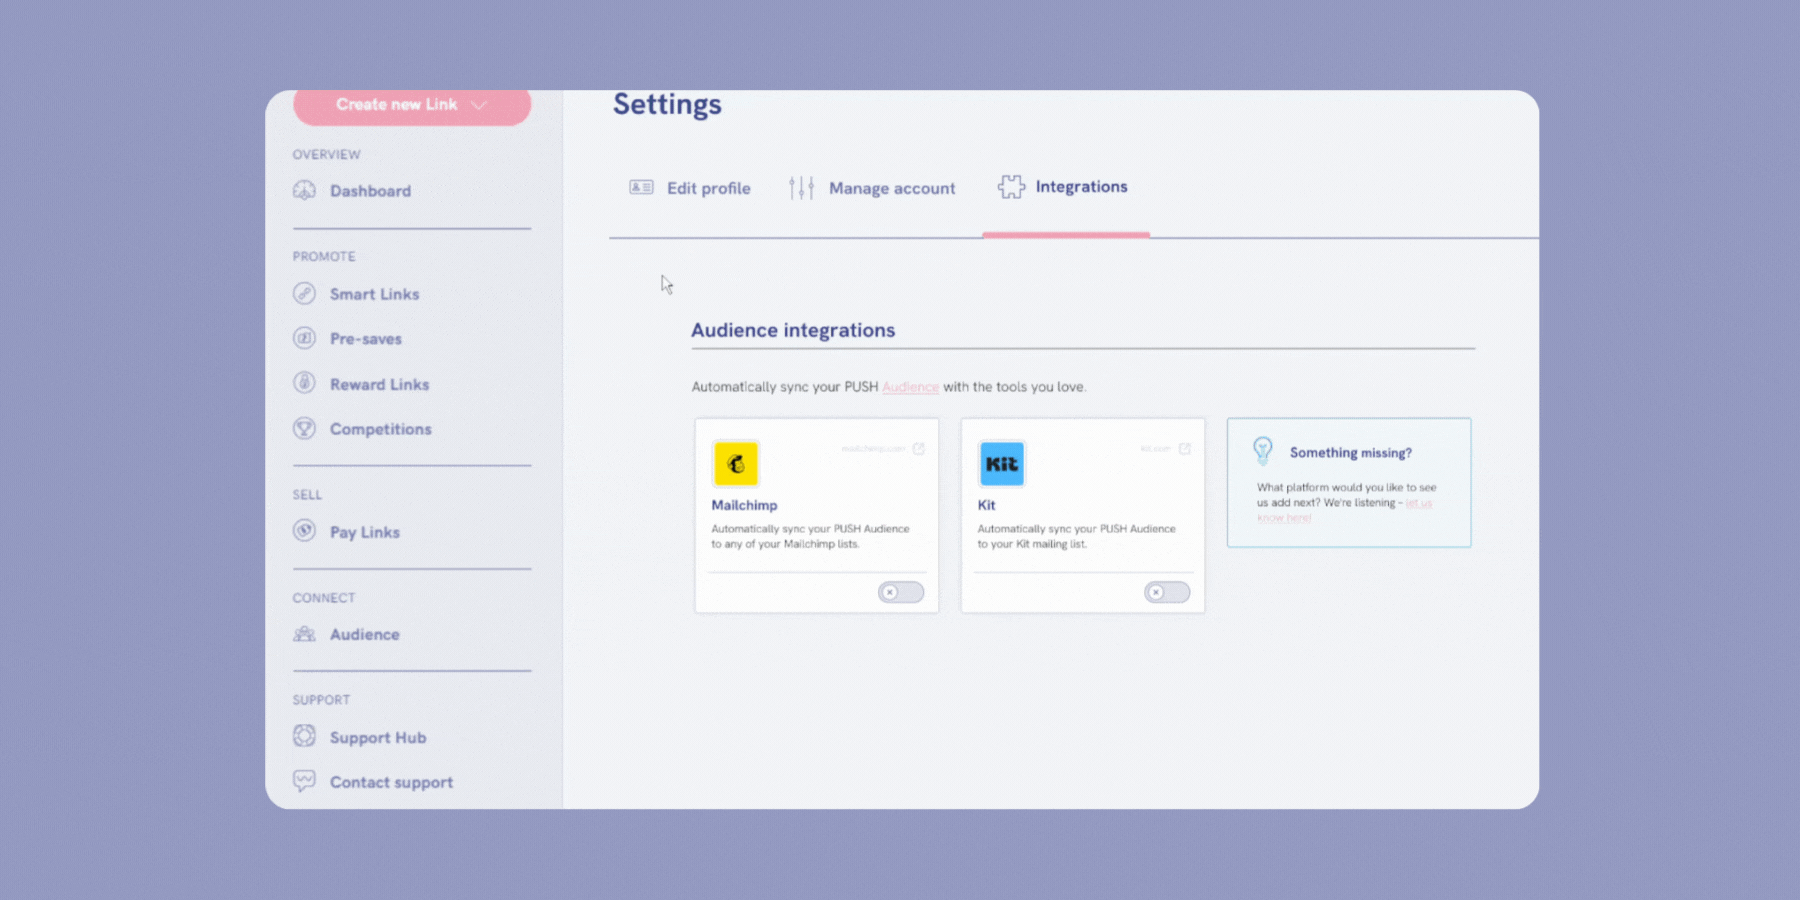
Task: Enable the Mailchimp integration toggle
Action: [x=901, y=592]
